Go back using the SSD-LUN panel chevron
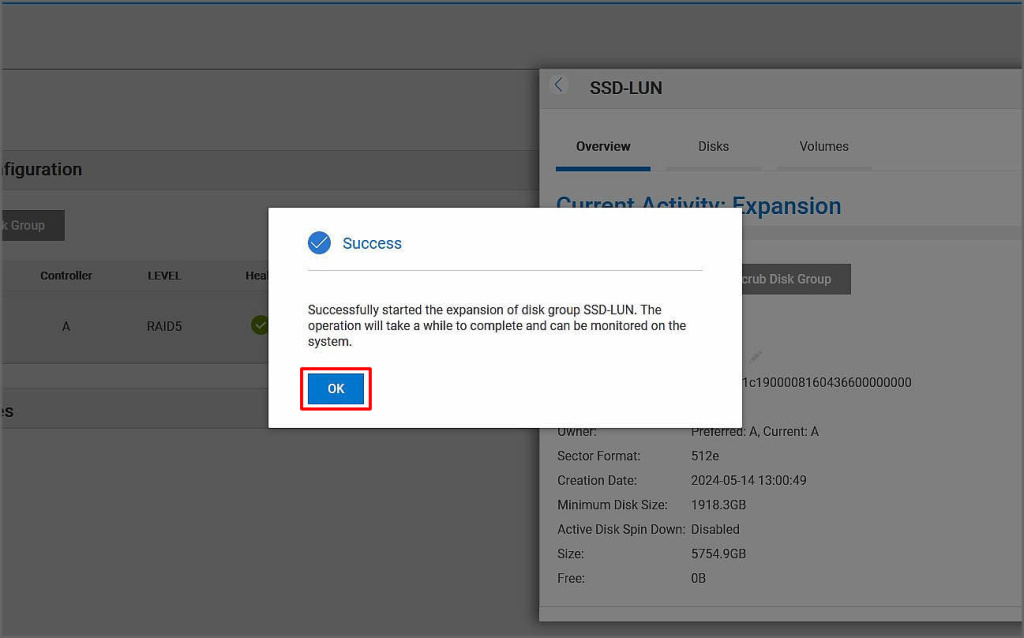Viewport: 1024px width, 638px height. pyautogui.click(x=559, y=86)
